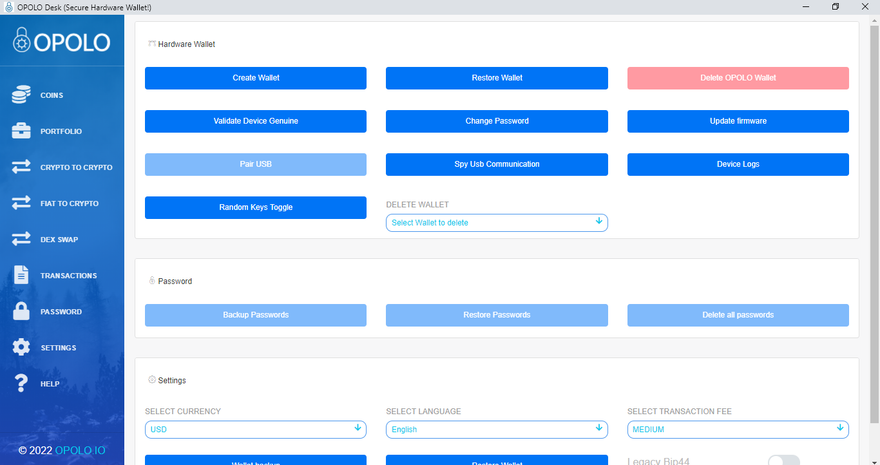880x465 pixels.
Task: Select the Crypto to Crypto swap arrows icon
Action: click(21, 167)
